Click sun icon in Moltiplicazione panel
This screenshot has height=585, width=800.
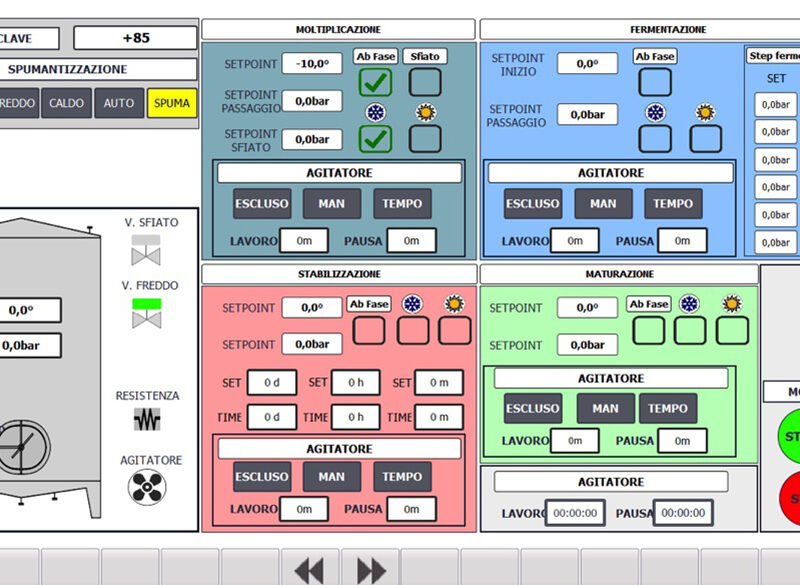(426, 112)
